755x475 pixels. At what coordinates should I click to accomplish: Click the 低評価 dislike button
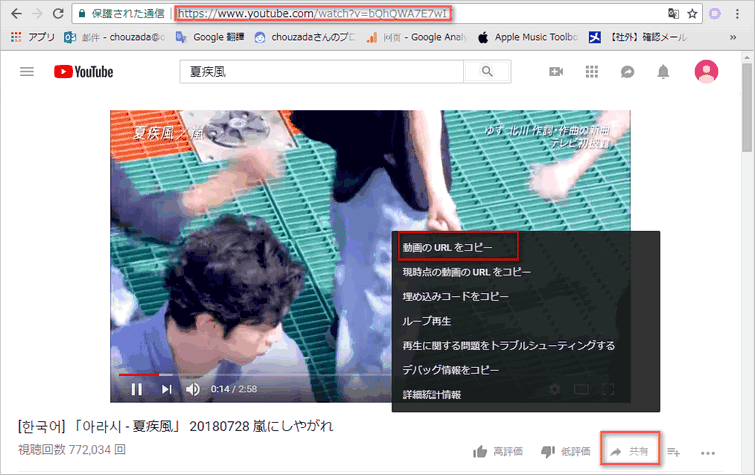(x=566, y=451)
